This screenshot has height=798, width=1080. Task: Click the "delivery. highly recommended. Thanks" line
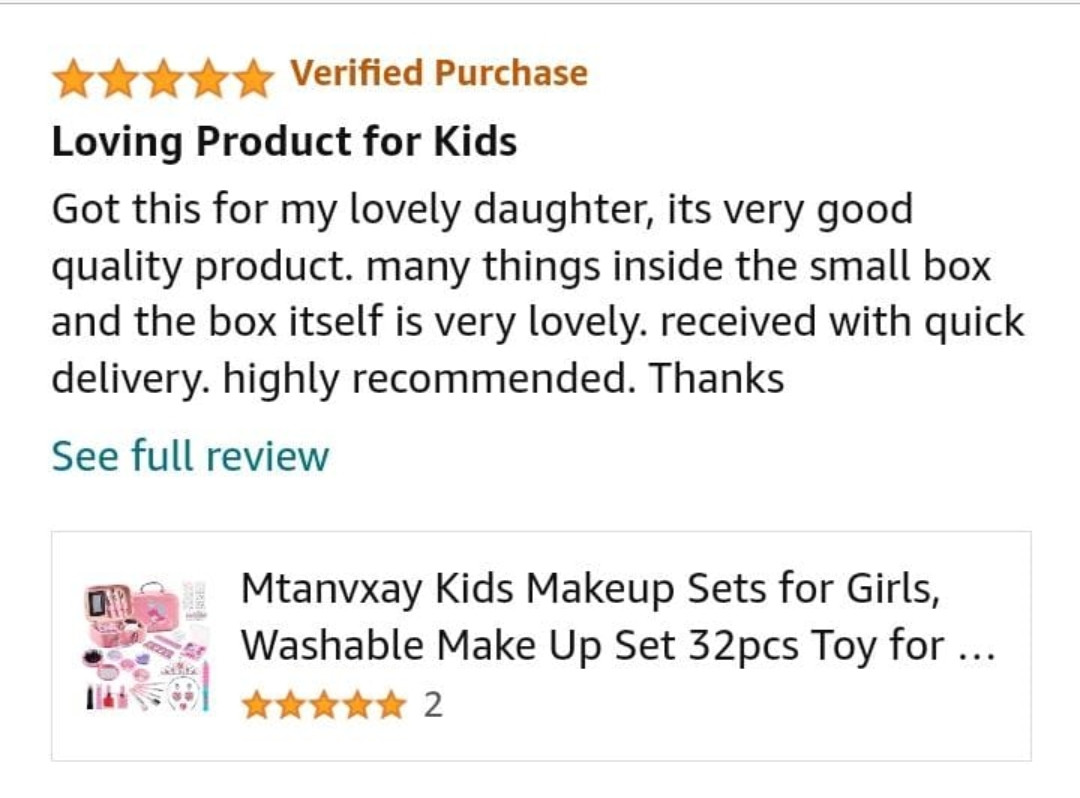(x=418, y=379)
